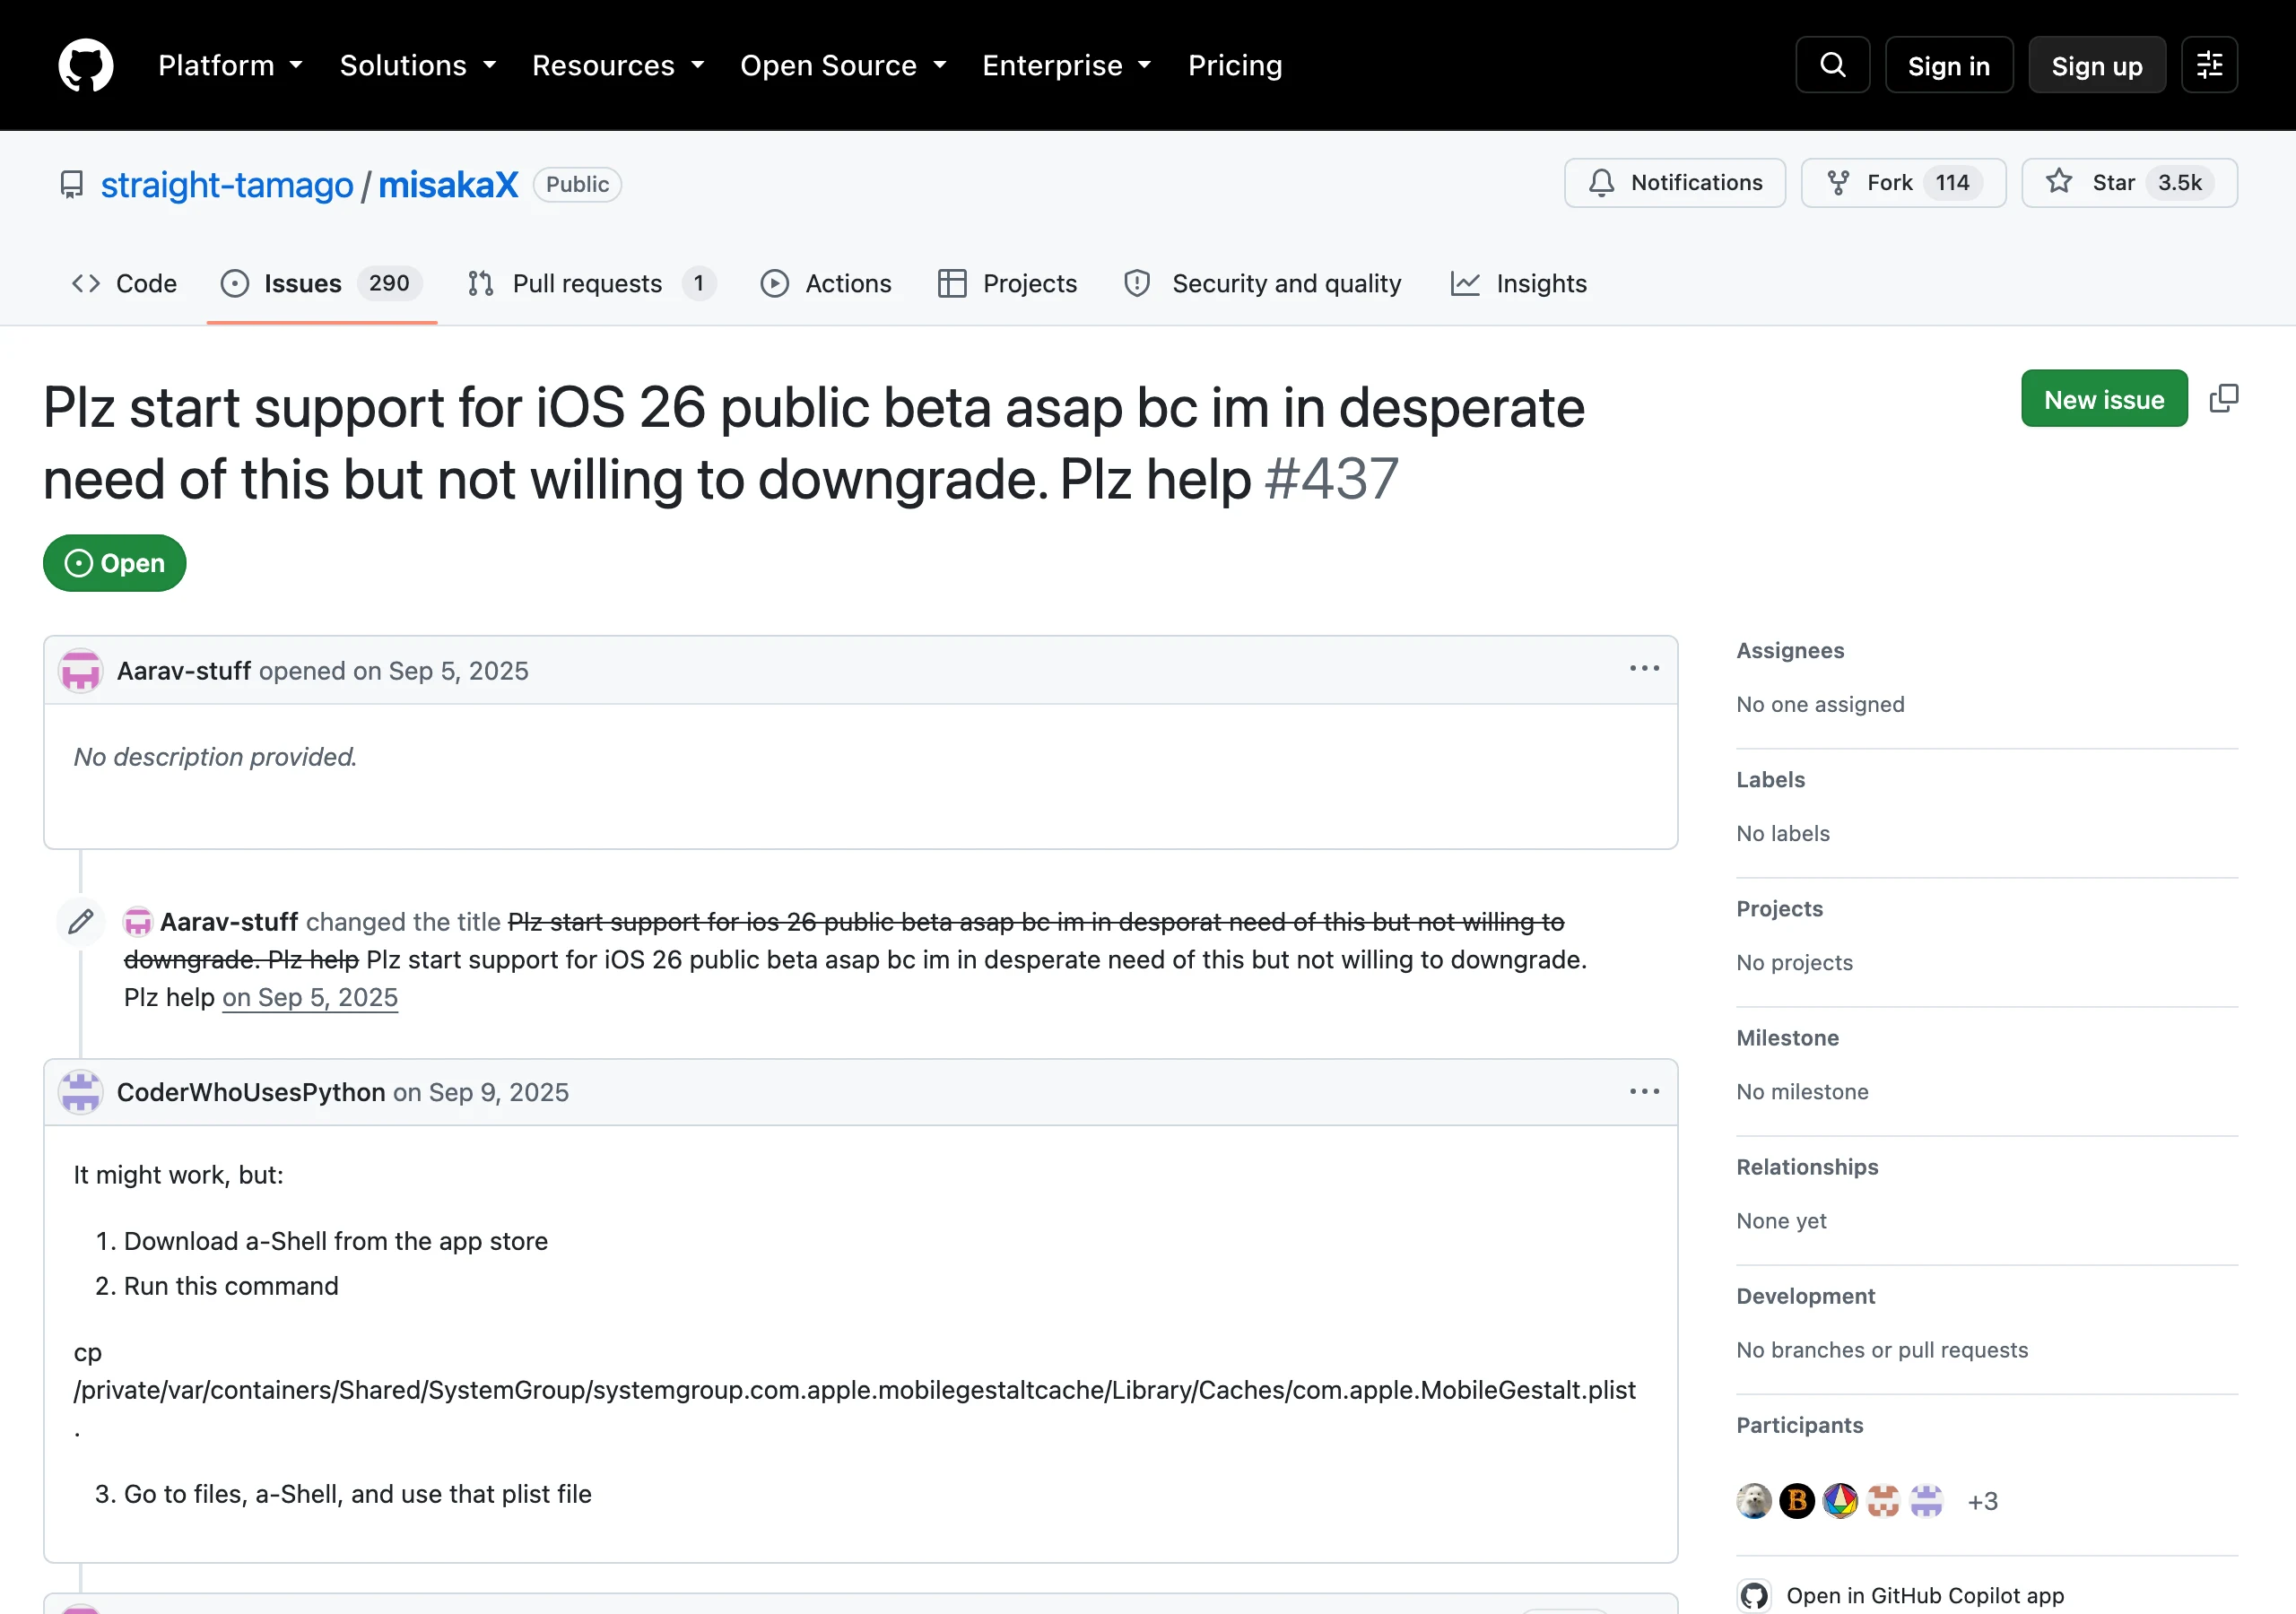Expand the Enterprise dropdown menu

1066,66
